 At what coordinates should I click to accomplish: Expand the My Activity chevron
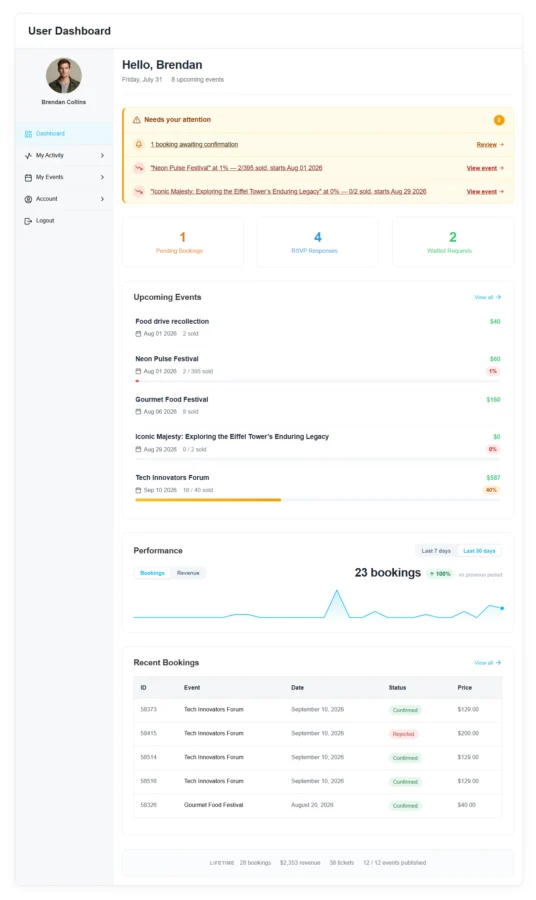pos(102,156)
